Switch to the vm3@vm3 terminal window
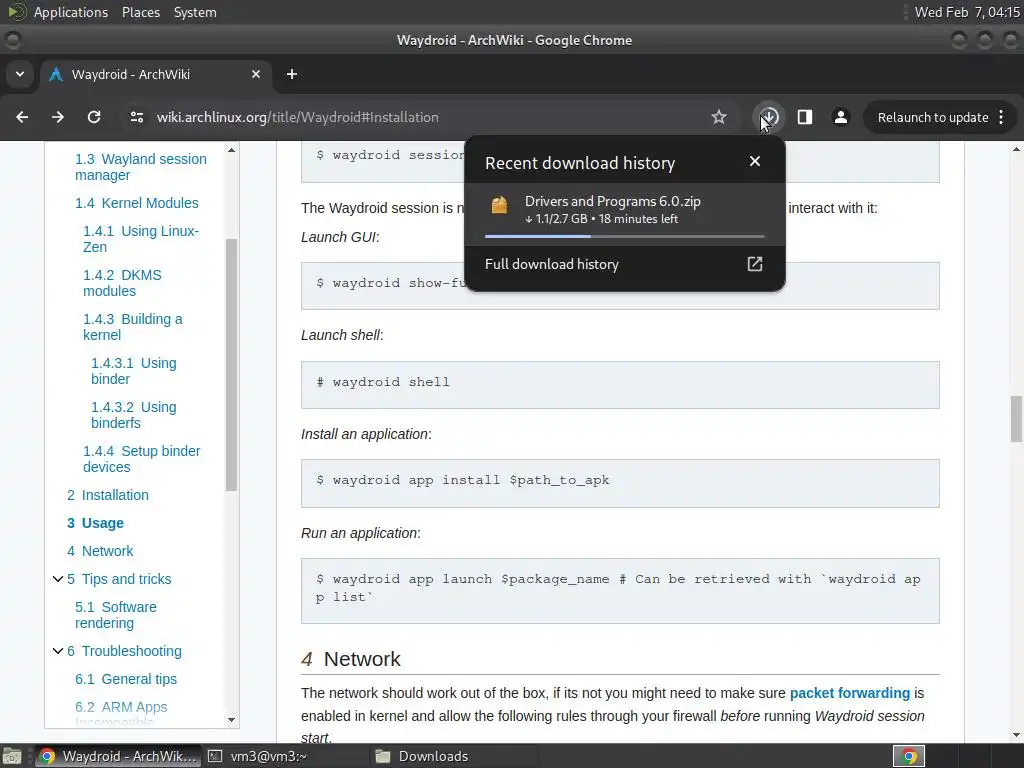 pyautogui.click(x=285, y=756)
